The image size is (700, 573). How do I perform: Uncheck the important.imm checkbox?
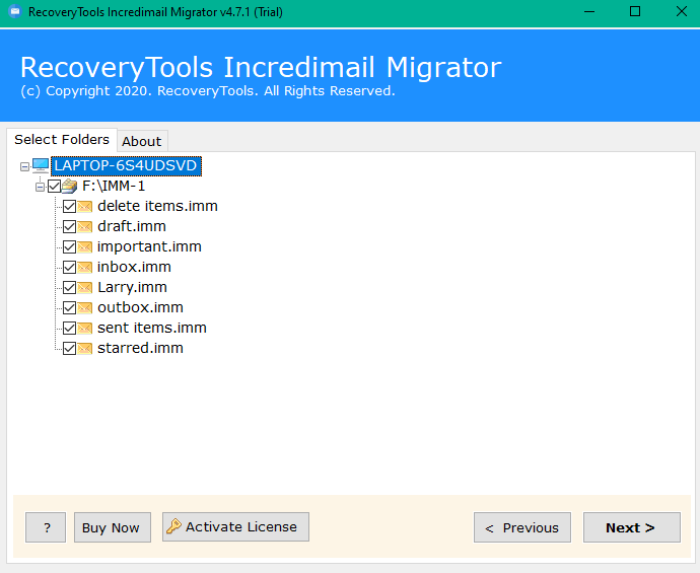tap(69, 247)
